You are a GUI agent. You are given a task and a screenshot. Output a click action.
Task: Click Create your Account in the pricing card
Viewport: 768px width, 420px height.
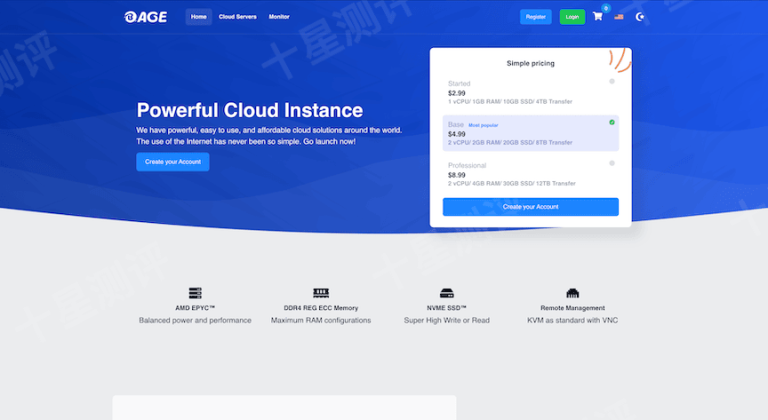[x=530, y=207]
